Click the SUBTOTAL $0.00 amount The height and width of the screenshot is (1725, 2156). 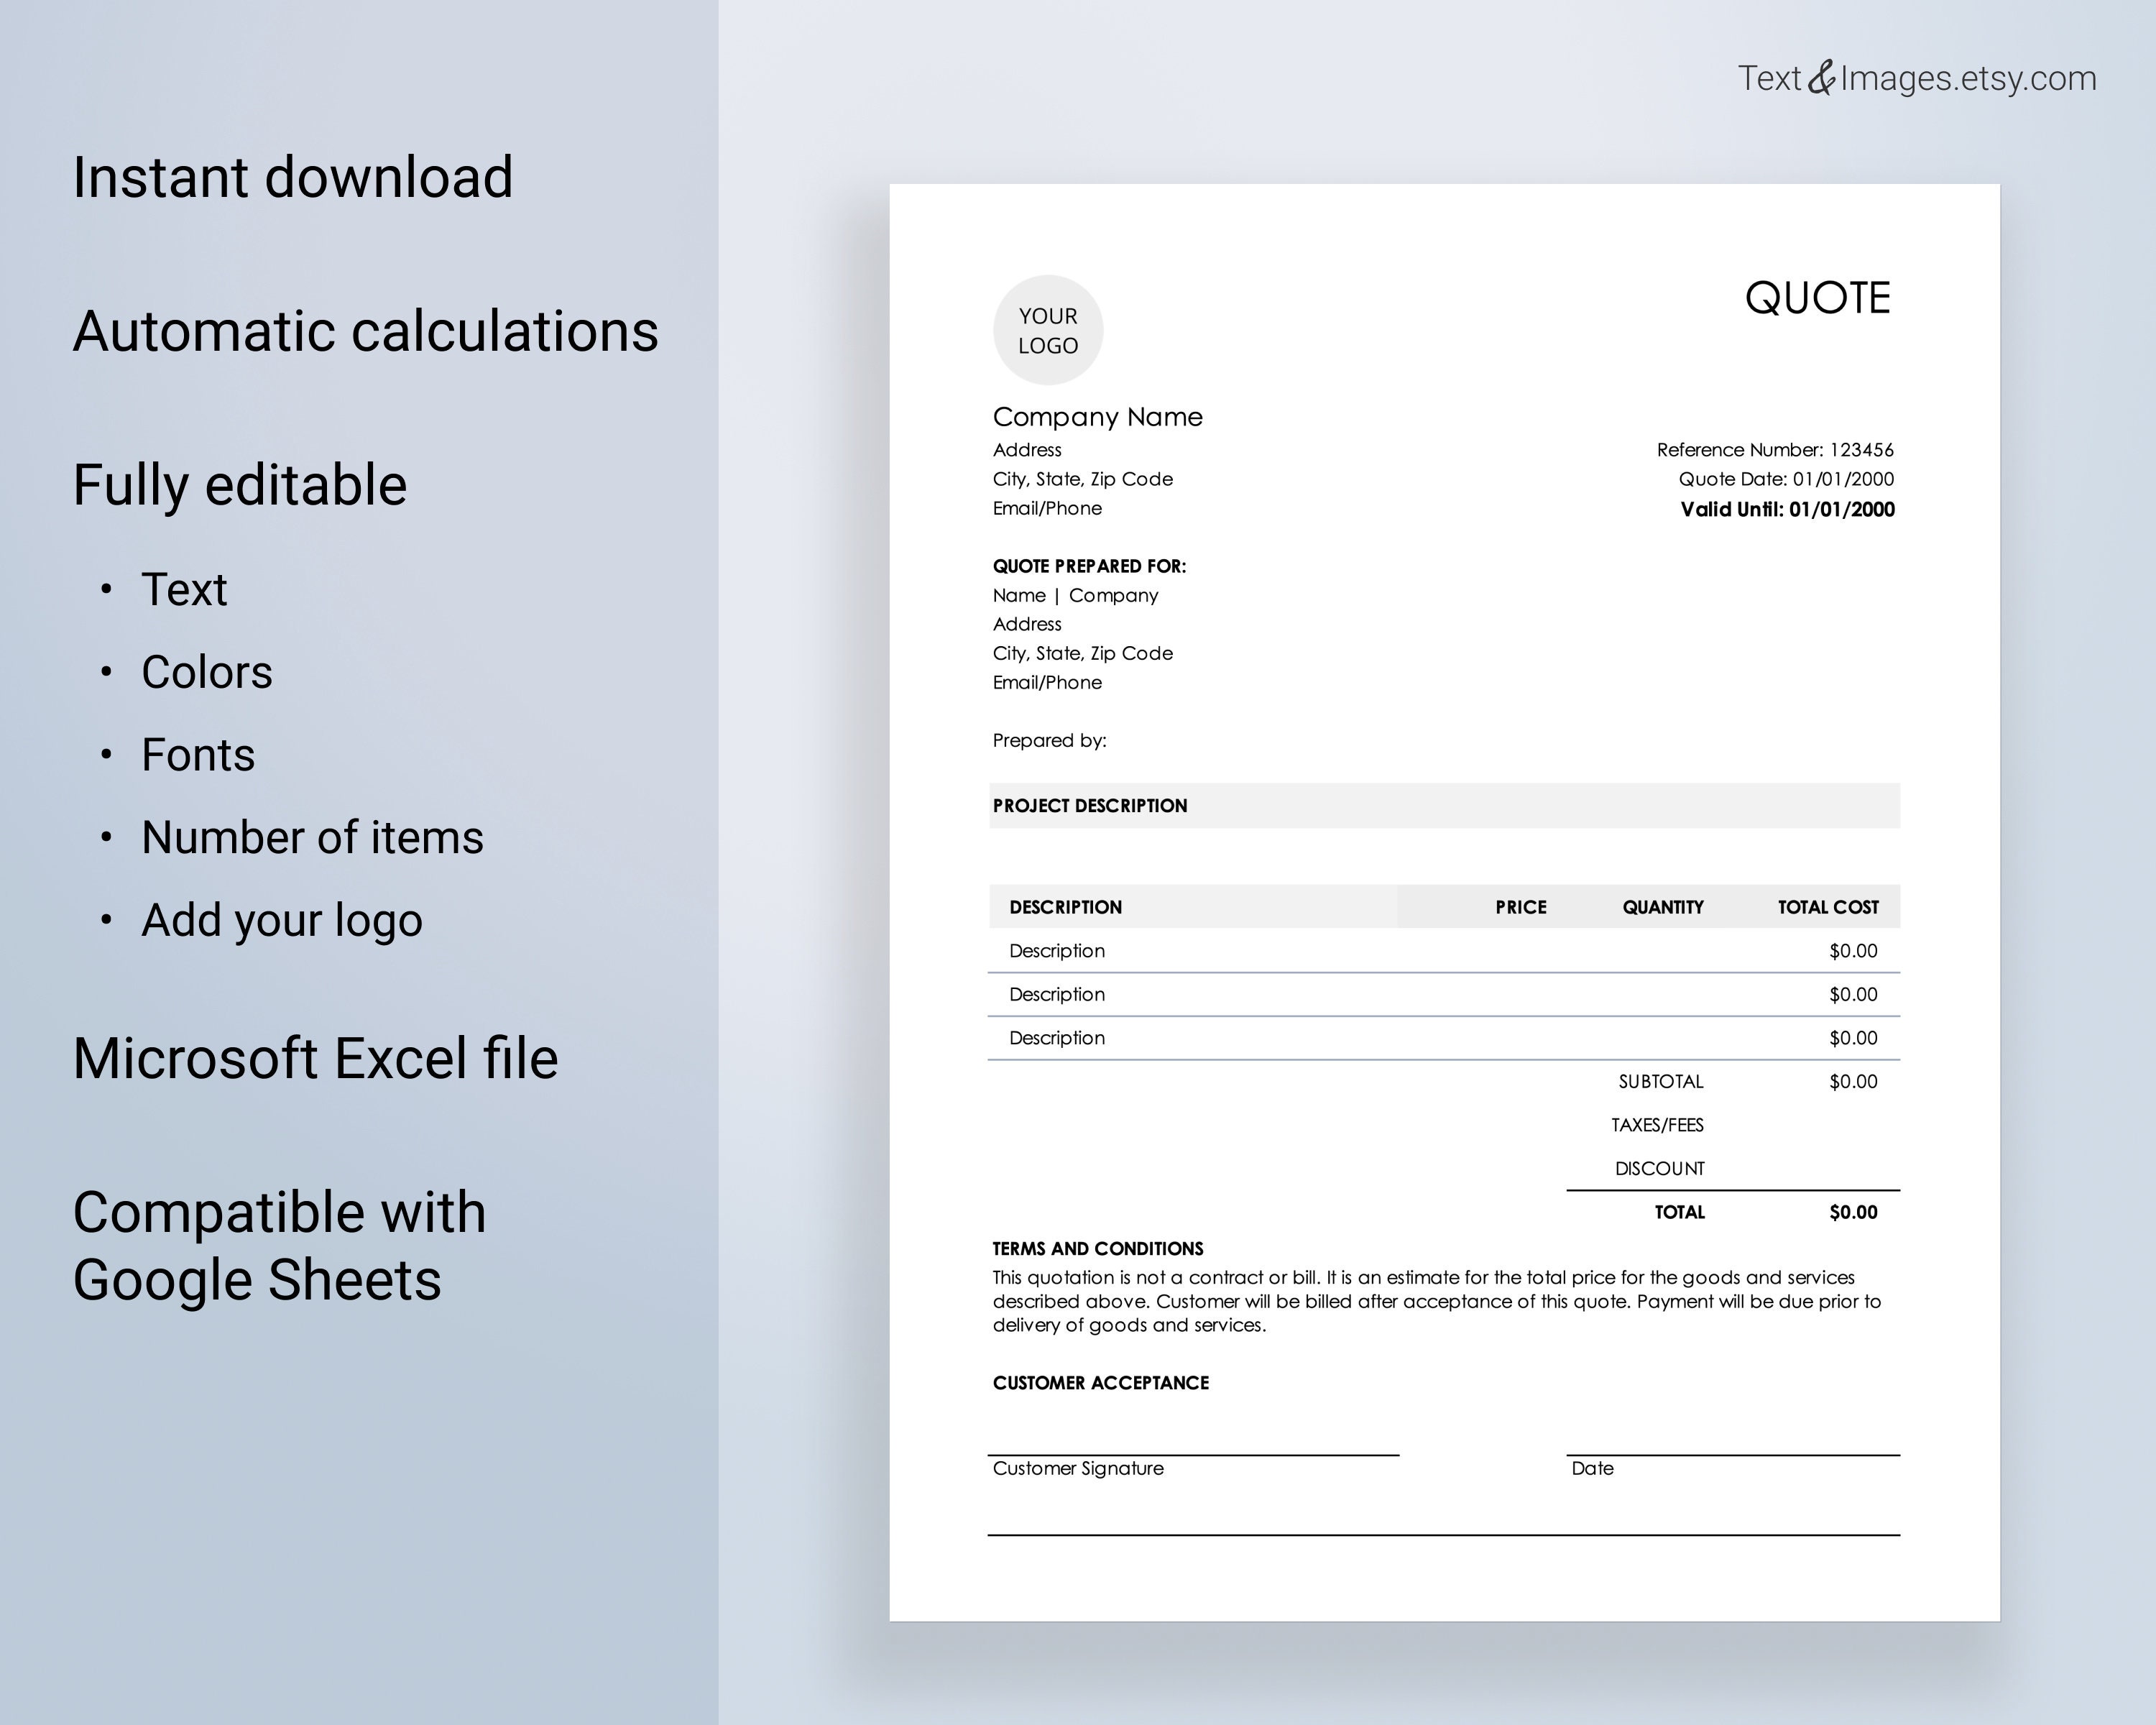pyautogui.click(x=1857, y=1081)
